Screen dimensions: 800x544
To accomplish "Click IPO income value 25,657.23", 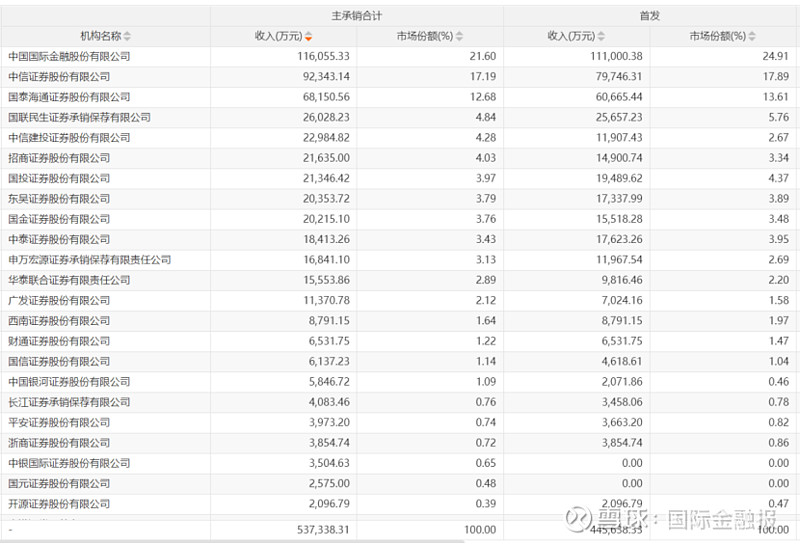I will pos(619,117).
